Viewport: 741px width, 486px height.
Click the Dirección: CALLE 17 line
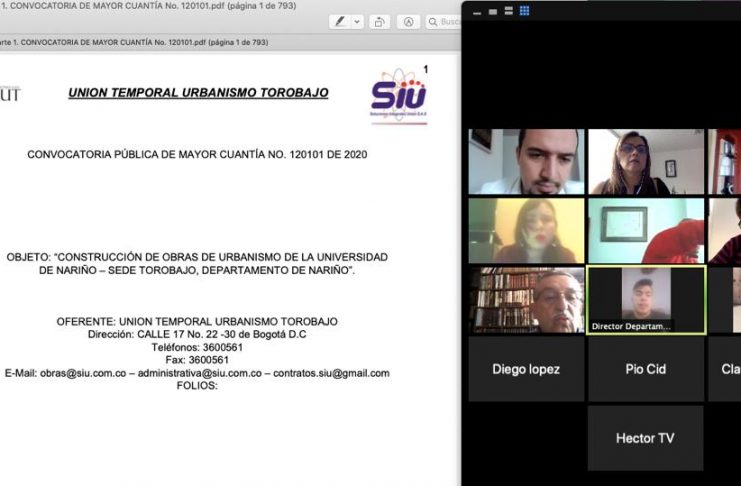coord(197,334)
